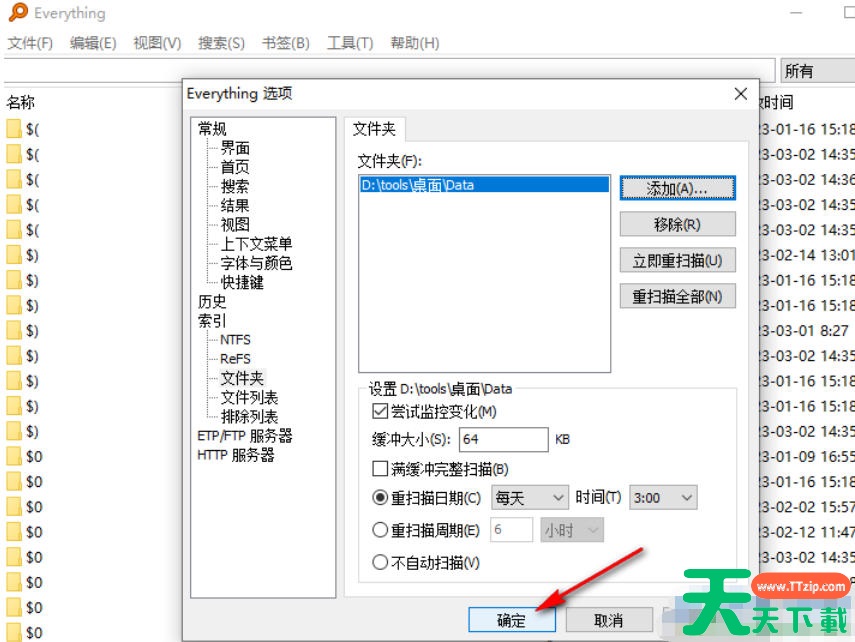Click the Everything app icon in title bar
The width and height of the screenshot is (855, 642).
point(18,13)
